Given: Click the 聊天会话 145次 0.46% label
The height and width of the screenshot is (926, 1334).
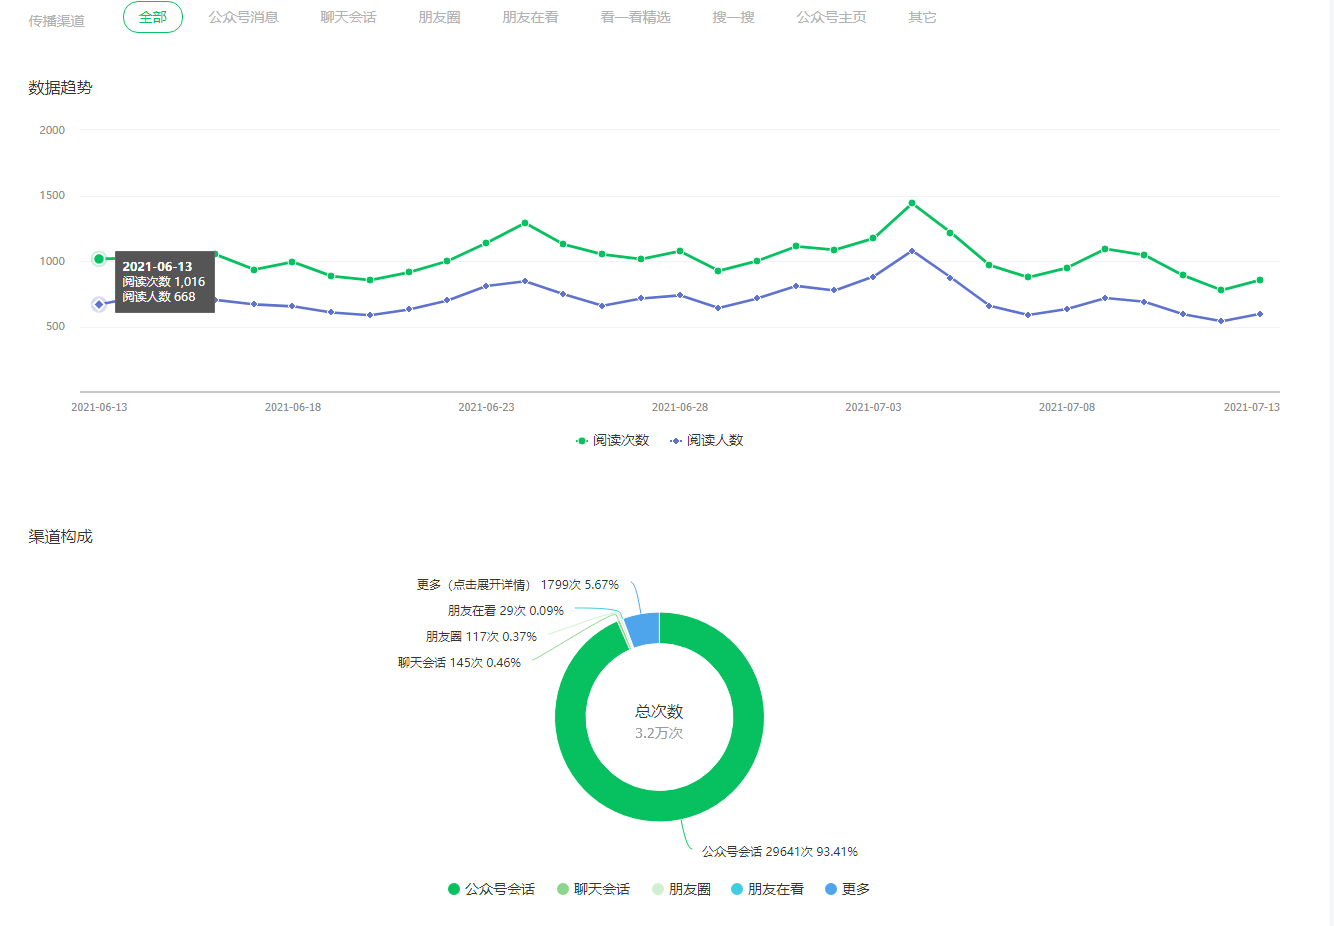Looking at the screenshot, I should (x=459, y=663).
